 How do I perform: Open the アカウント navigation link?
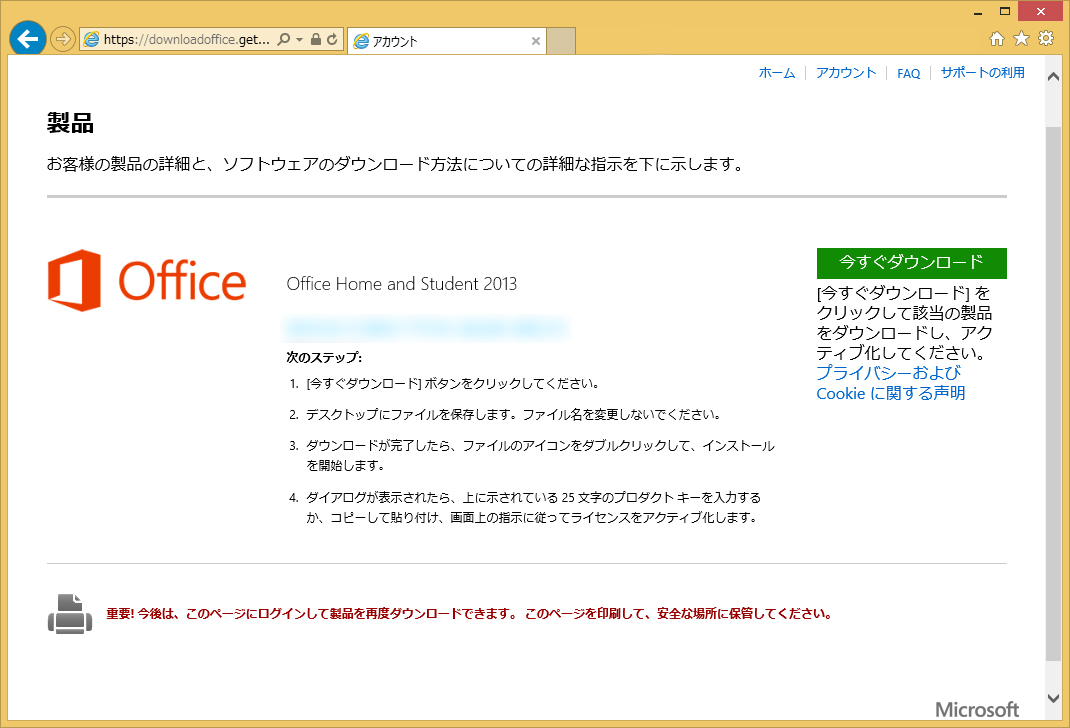pos(846,73)
